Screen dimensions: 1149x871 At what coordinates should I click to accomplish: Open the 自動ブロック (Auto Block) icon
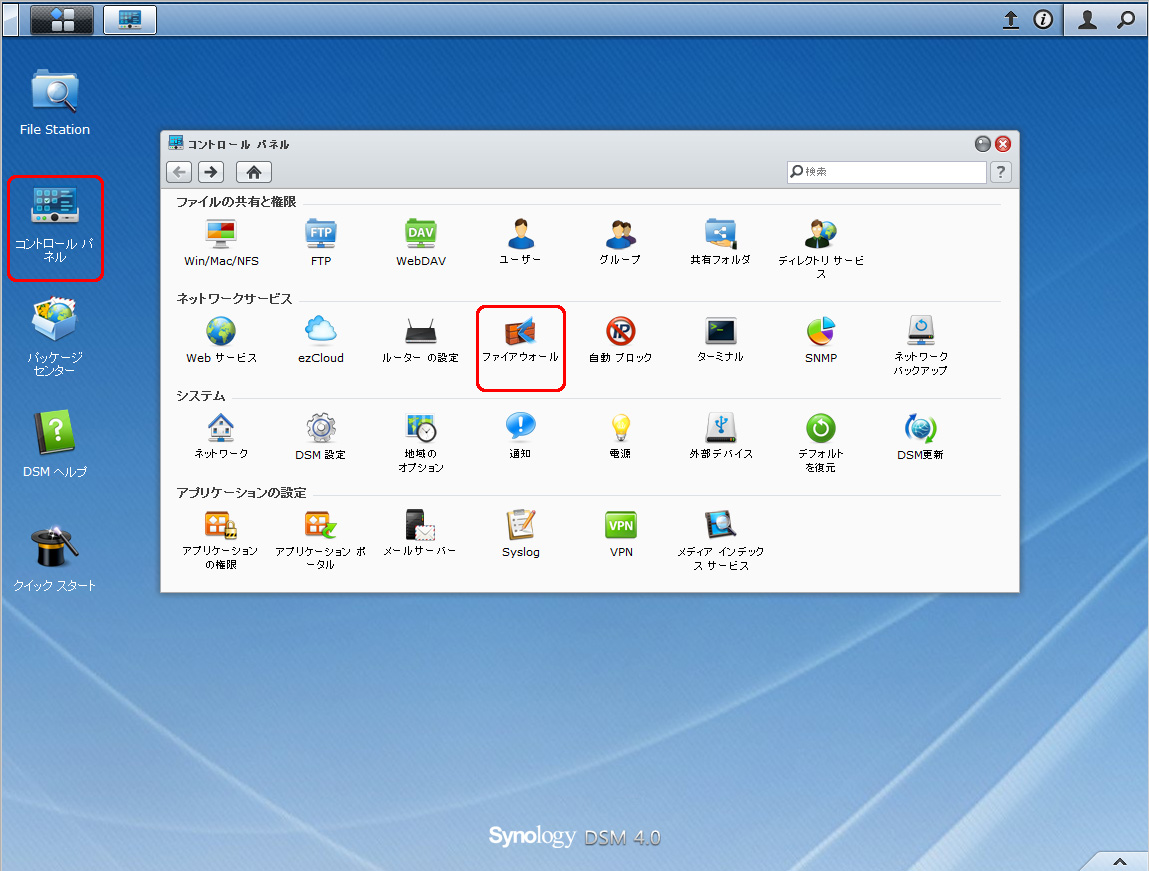621,333
